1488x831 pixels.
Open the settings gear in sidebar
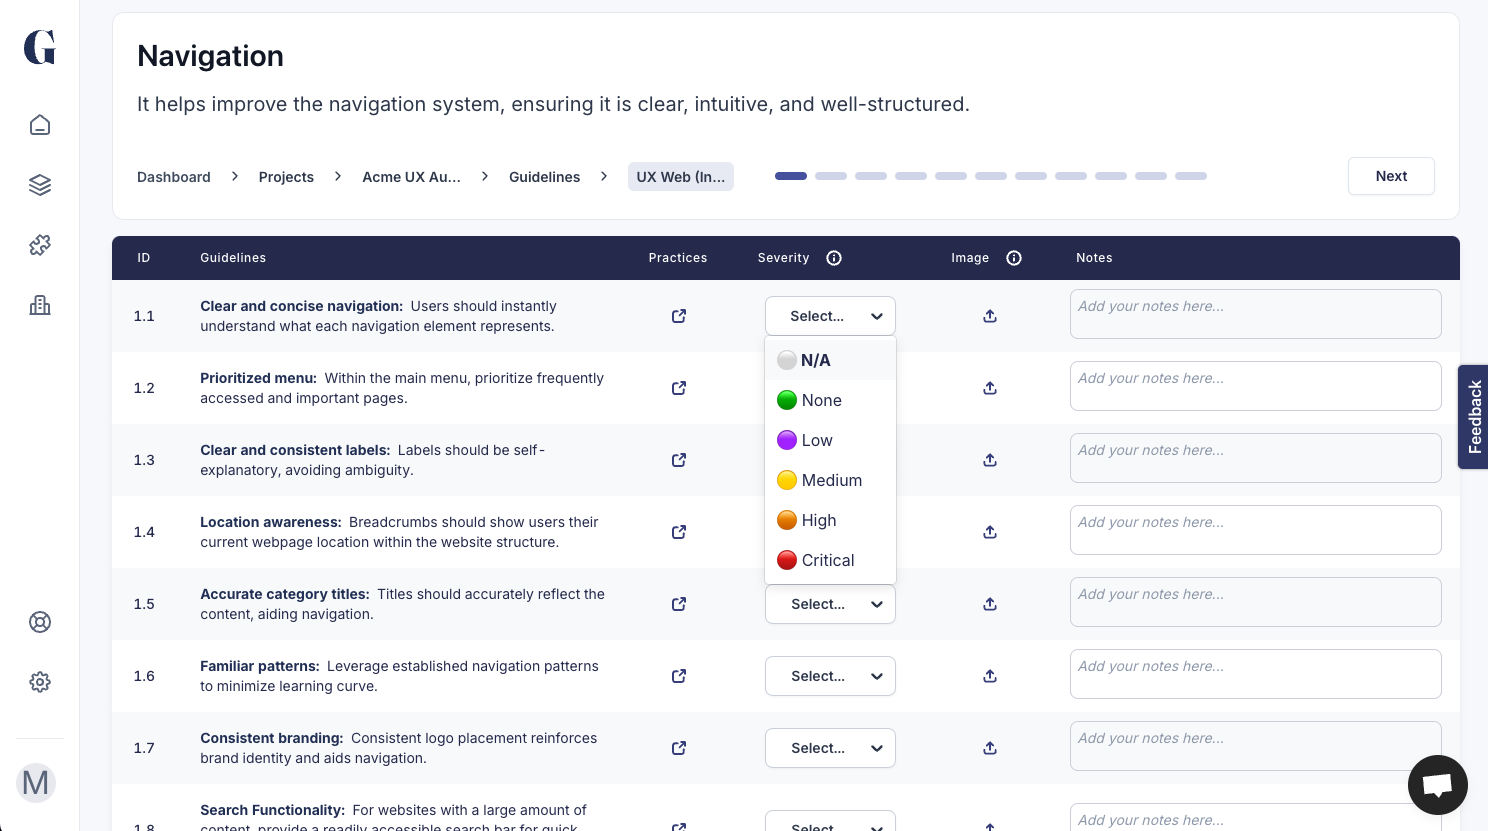tap(40, 682)
